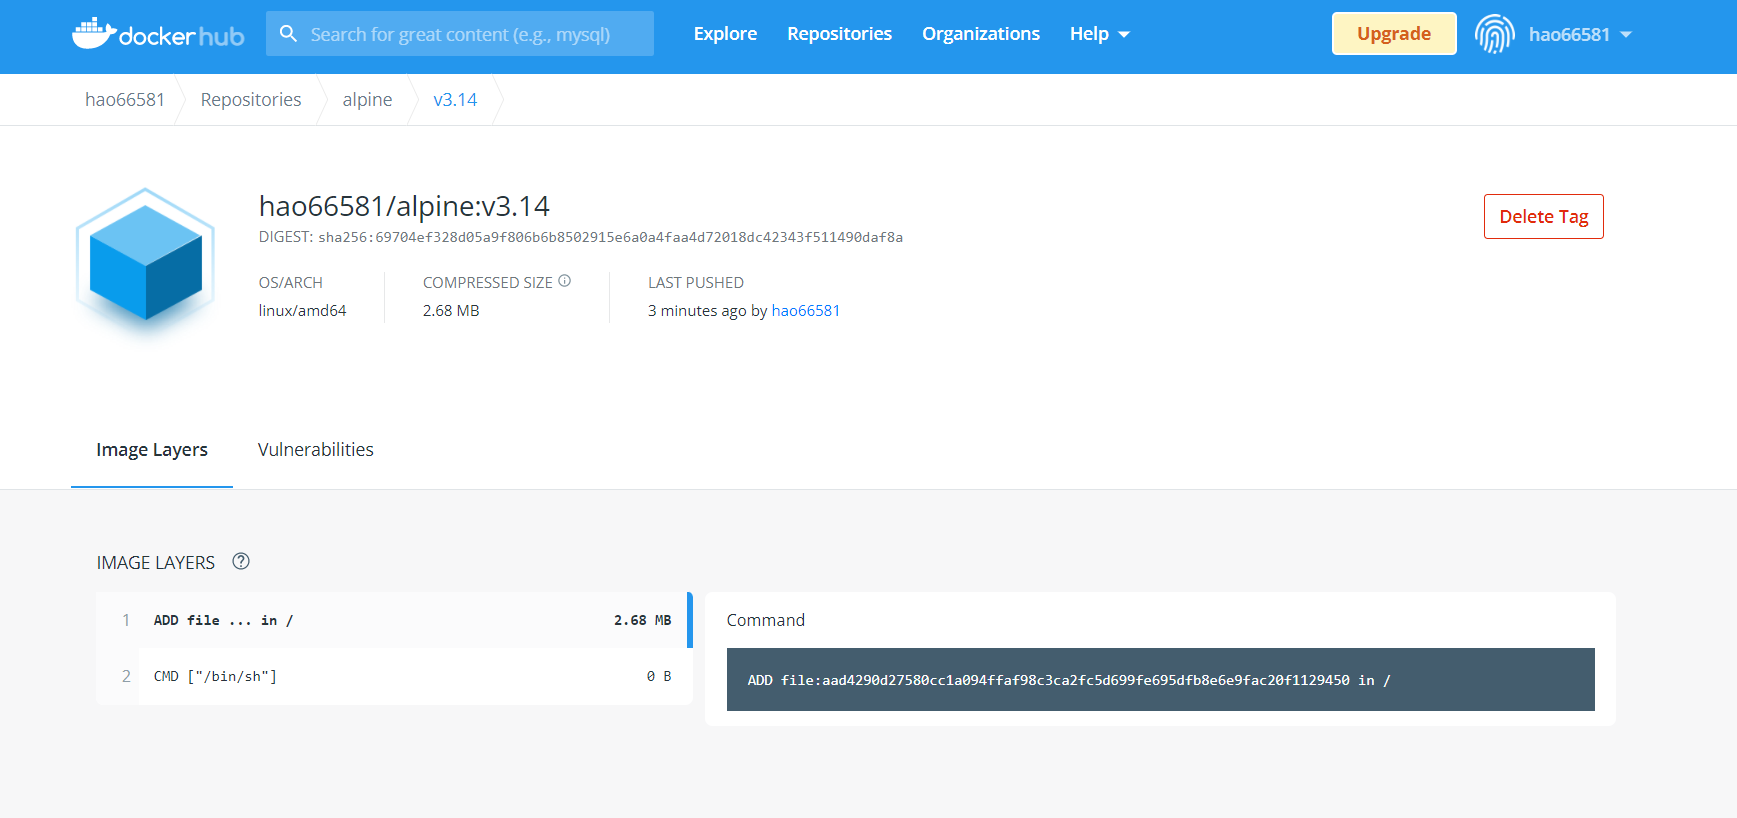Image resolution: width=1737 pixels, height=818 pixels.
Task: Click the v3.14 breadcrumb link
Action: pyautogui.click(x=455, y=100)
